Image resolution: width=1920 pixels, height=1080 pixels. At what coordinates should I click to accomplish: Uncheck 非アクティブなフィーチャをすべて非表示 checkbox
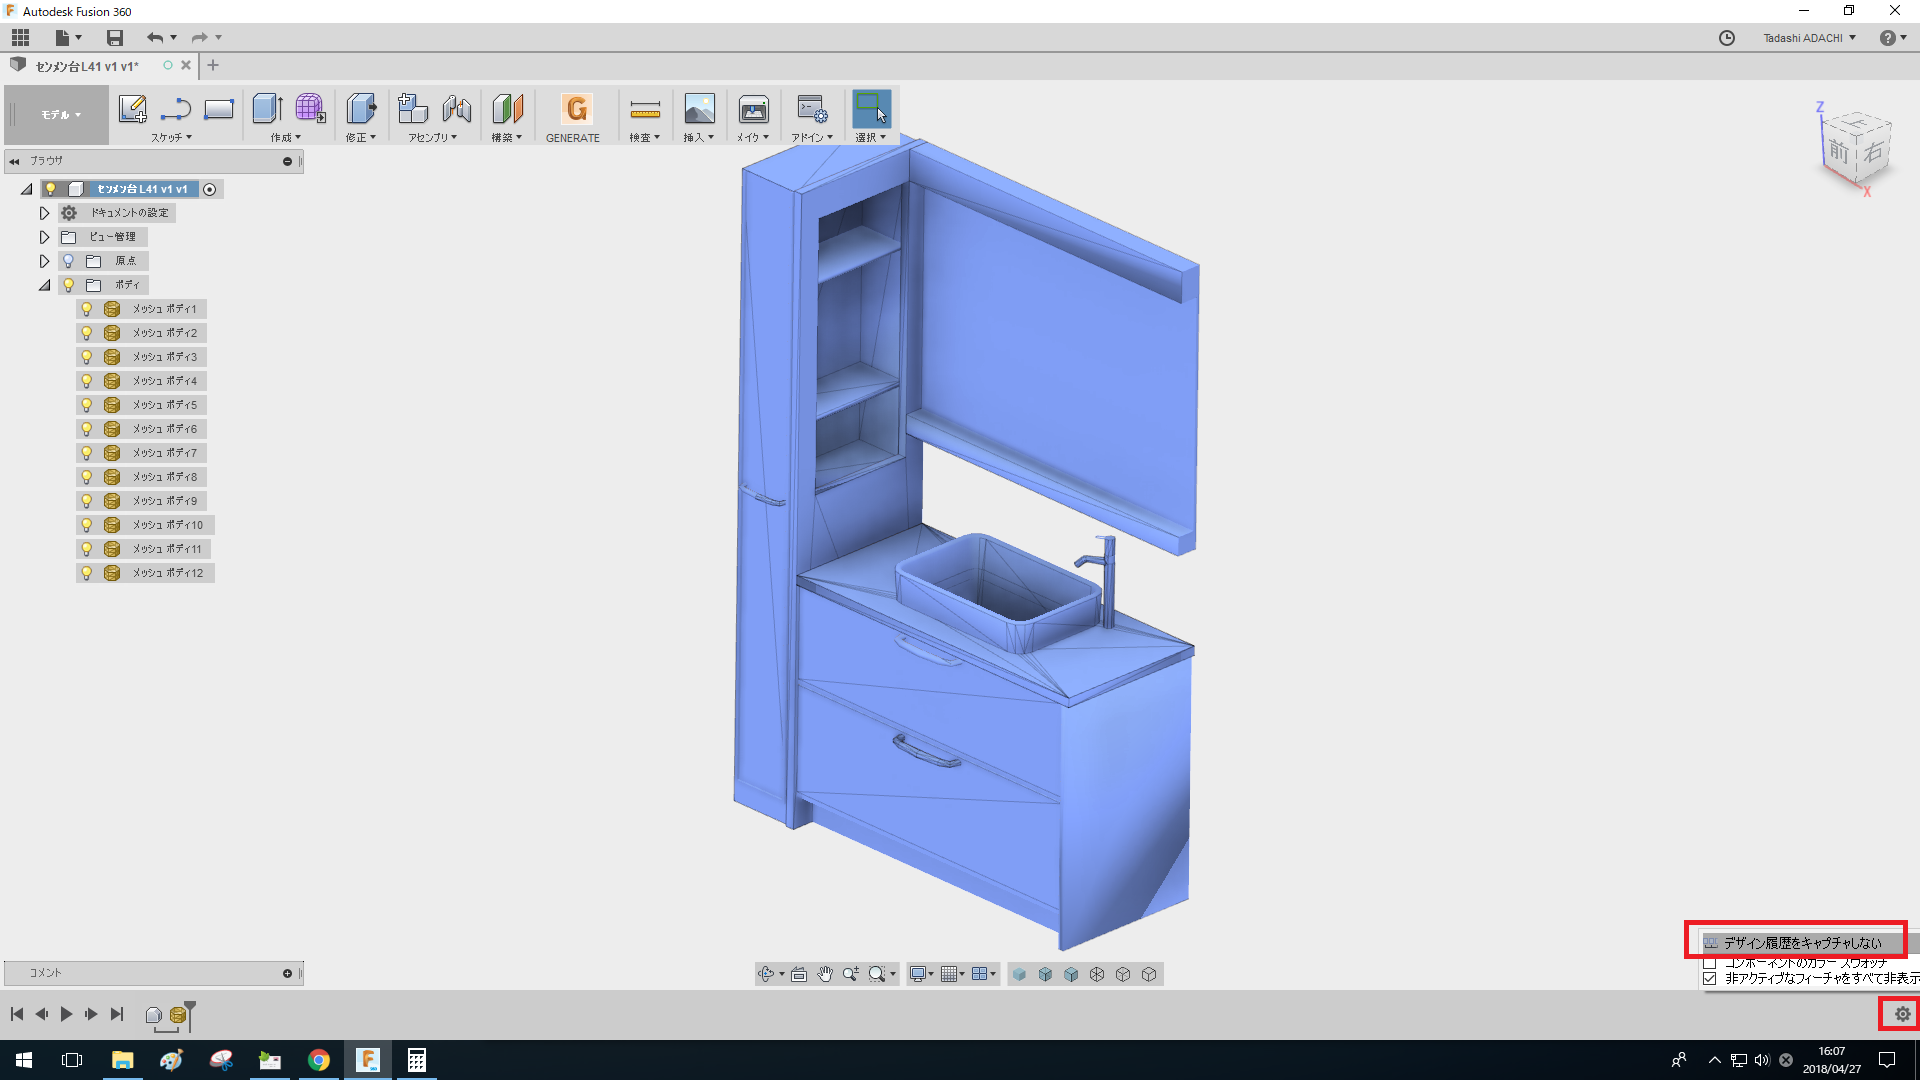point(1710,979)
